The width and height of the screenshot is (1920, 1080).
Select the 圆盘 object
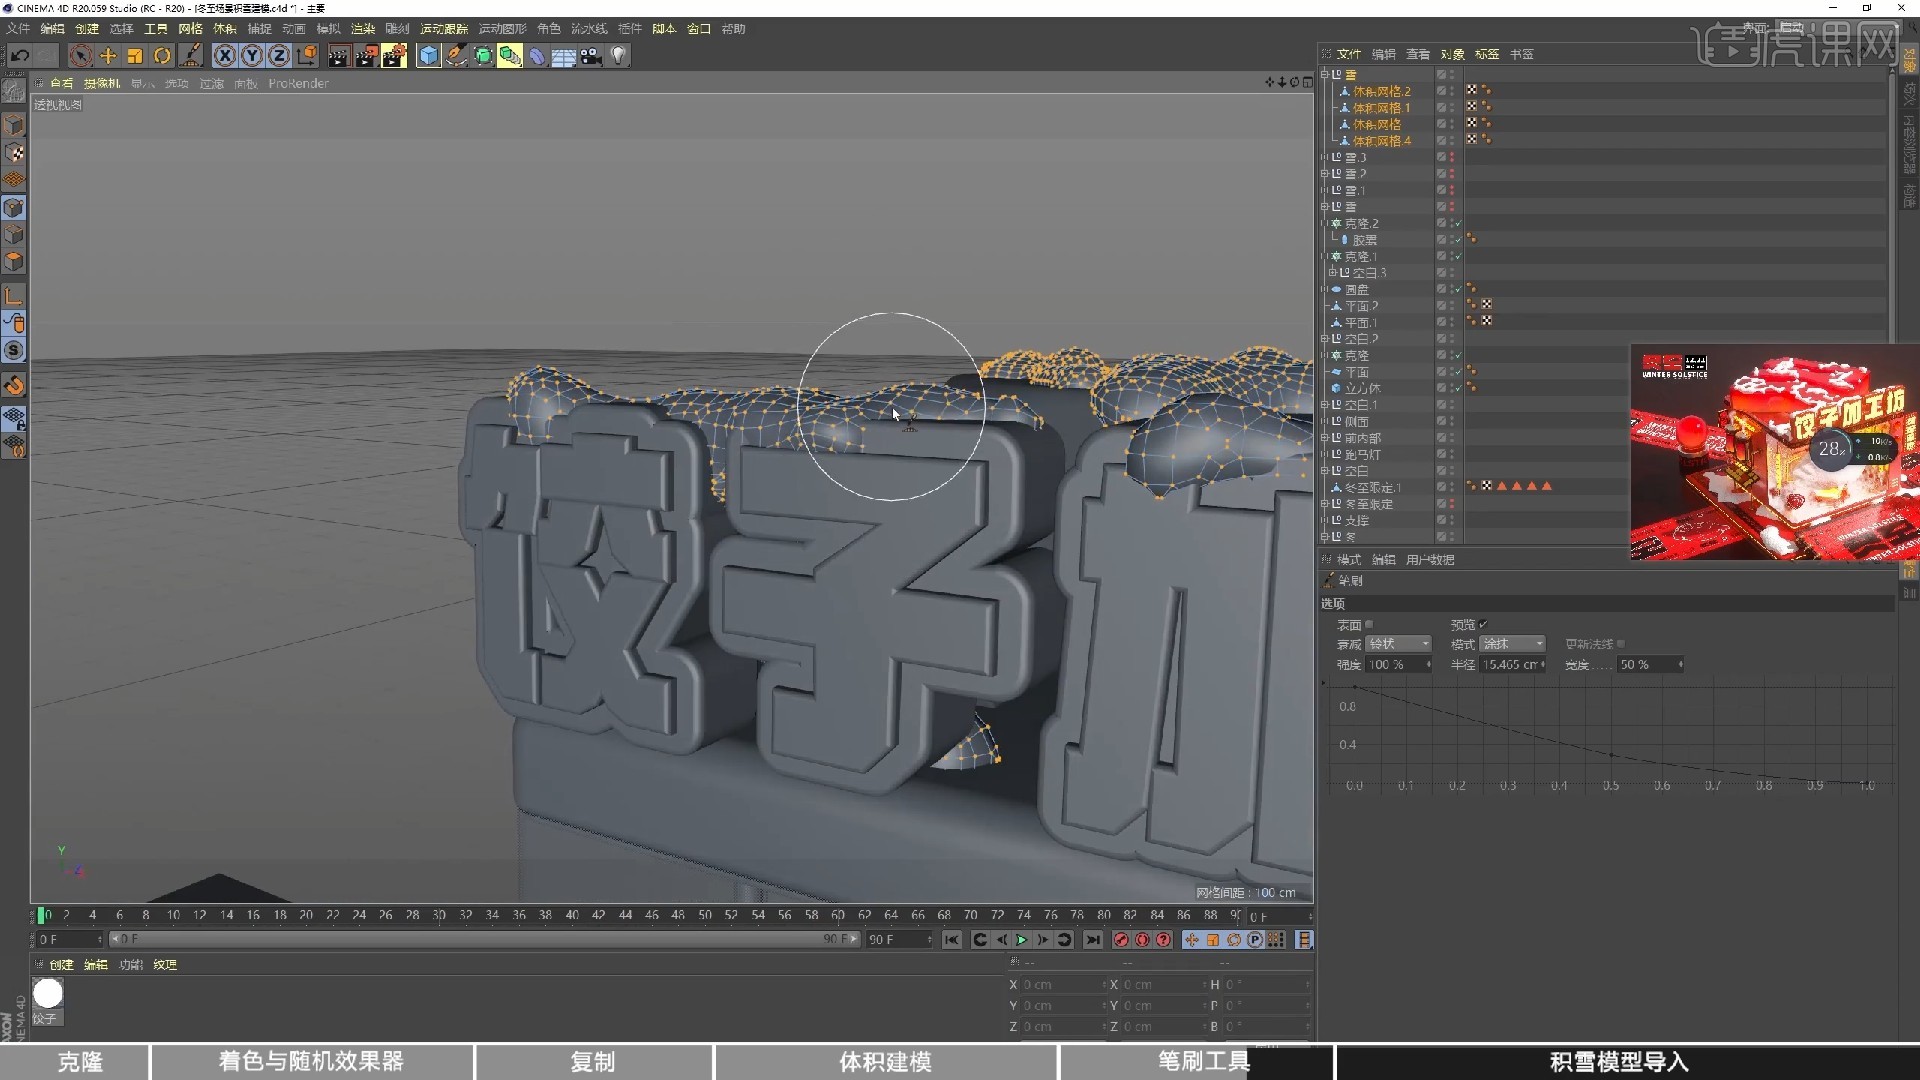coord(1357,290)
